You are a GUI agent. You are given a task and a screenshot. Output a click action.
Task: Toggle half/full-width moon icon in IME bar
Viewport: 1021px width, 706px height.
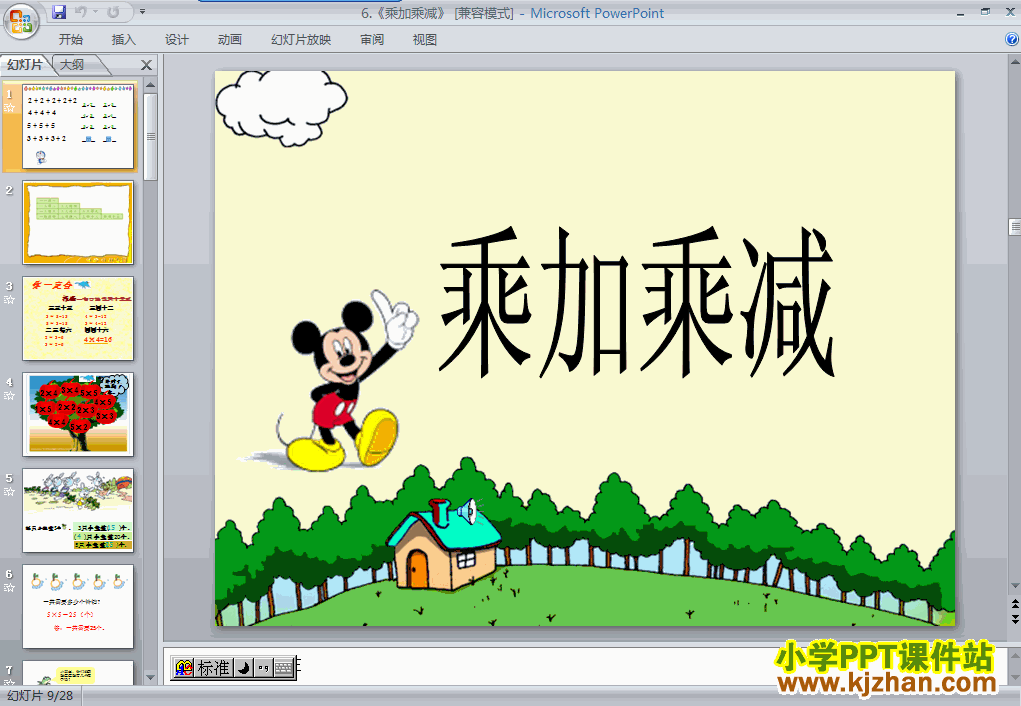[x=243, y=668]
